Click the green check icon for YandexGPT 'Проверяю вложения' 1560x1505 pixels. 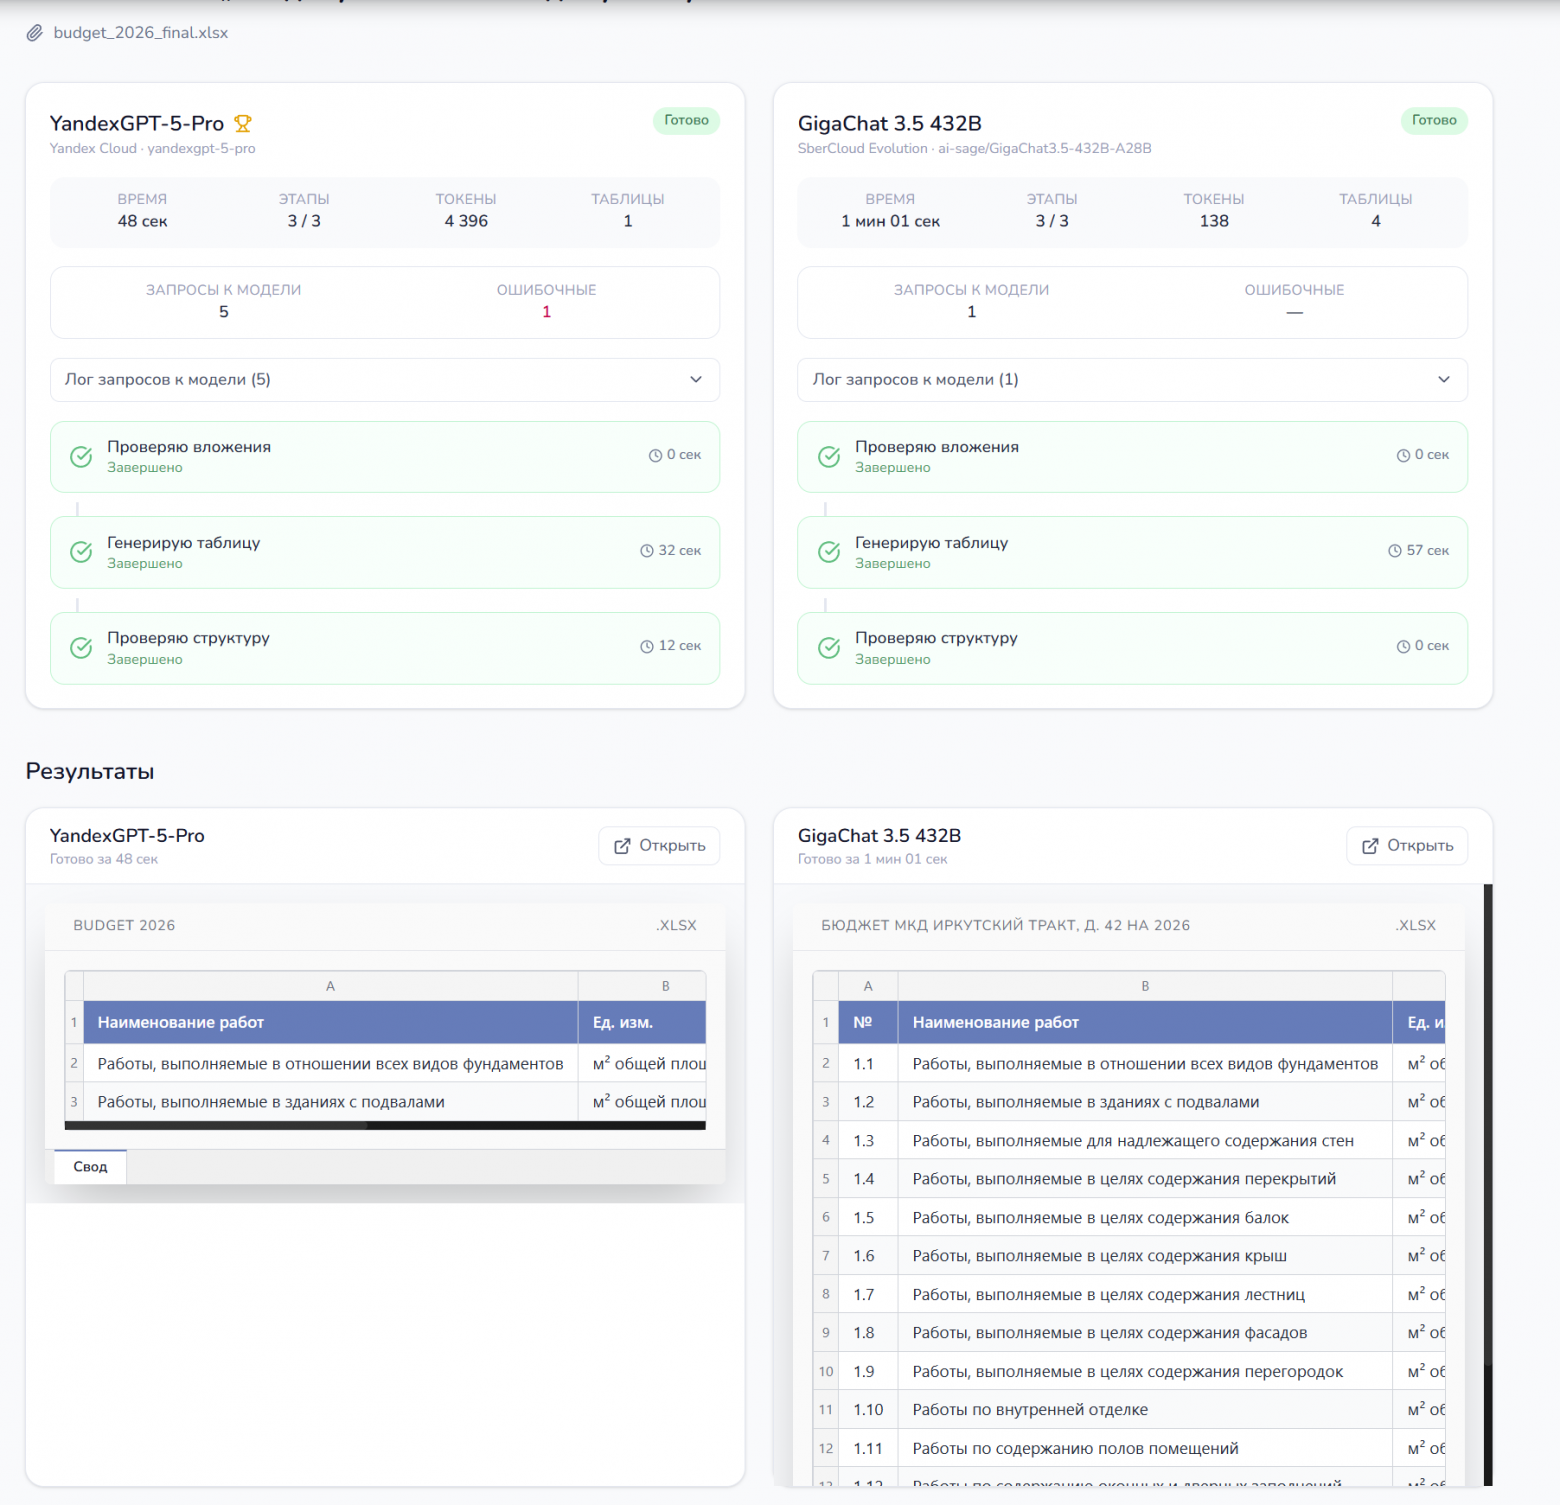click(81, 457)
